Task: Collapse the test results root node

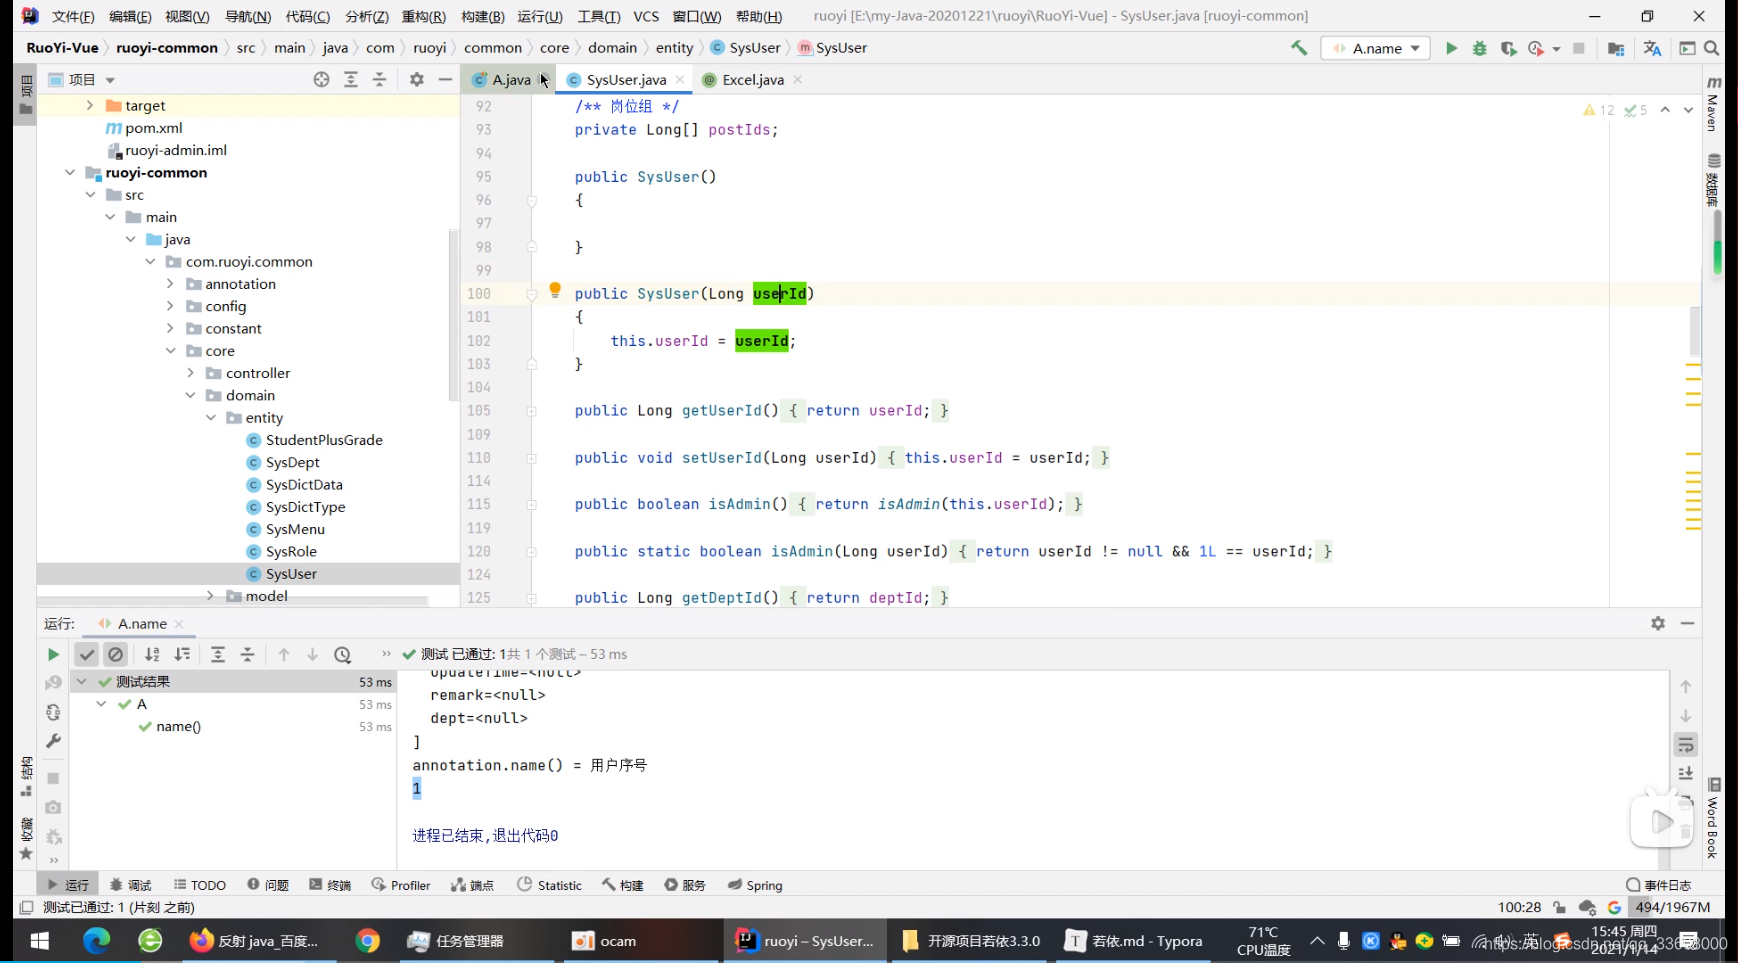Action: [81, 682]
